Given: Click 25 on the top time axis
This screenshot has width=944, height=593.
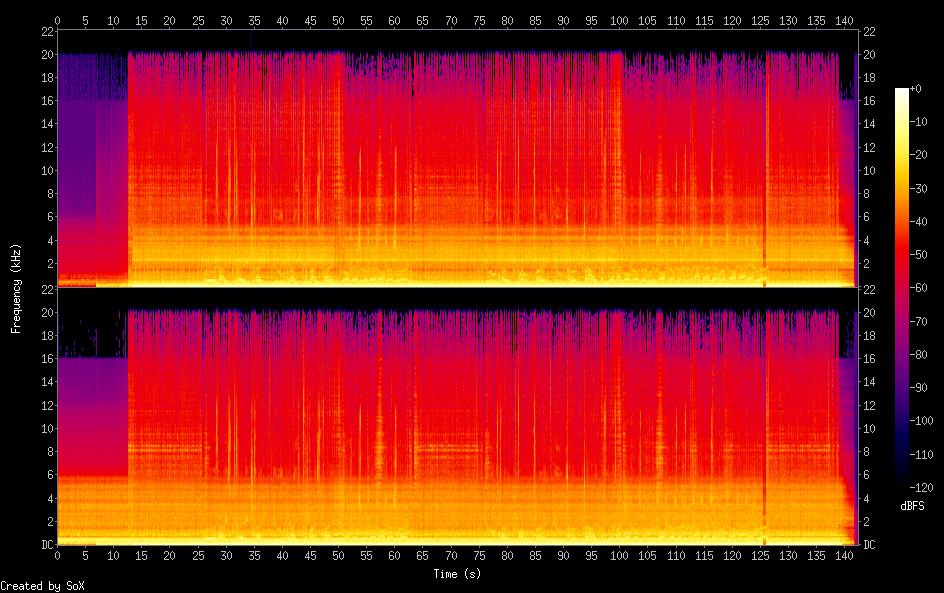Looking at the screenshot, I should (198, 20).
